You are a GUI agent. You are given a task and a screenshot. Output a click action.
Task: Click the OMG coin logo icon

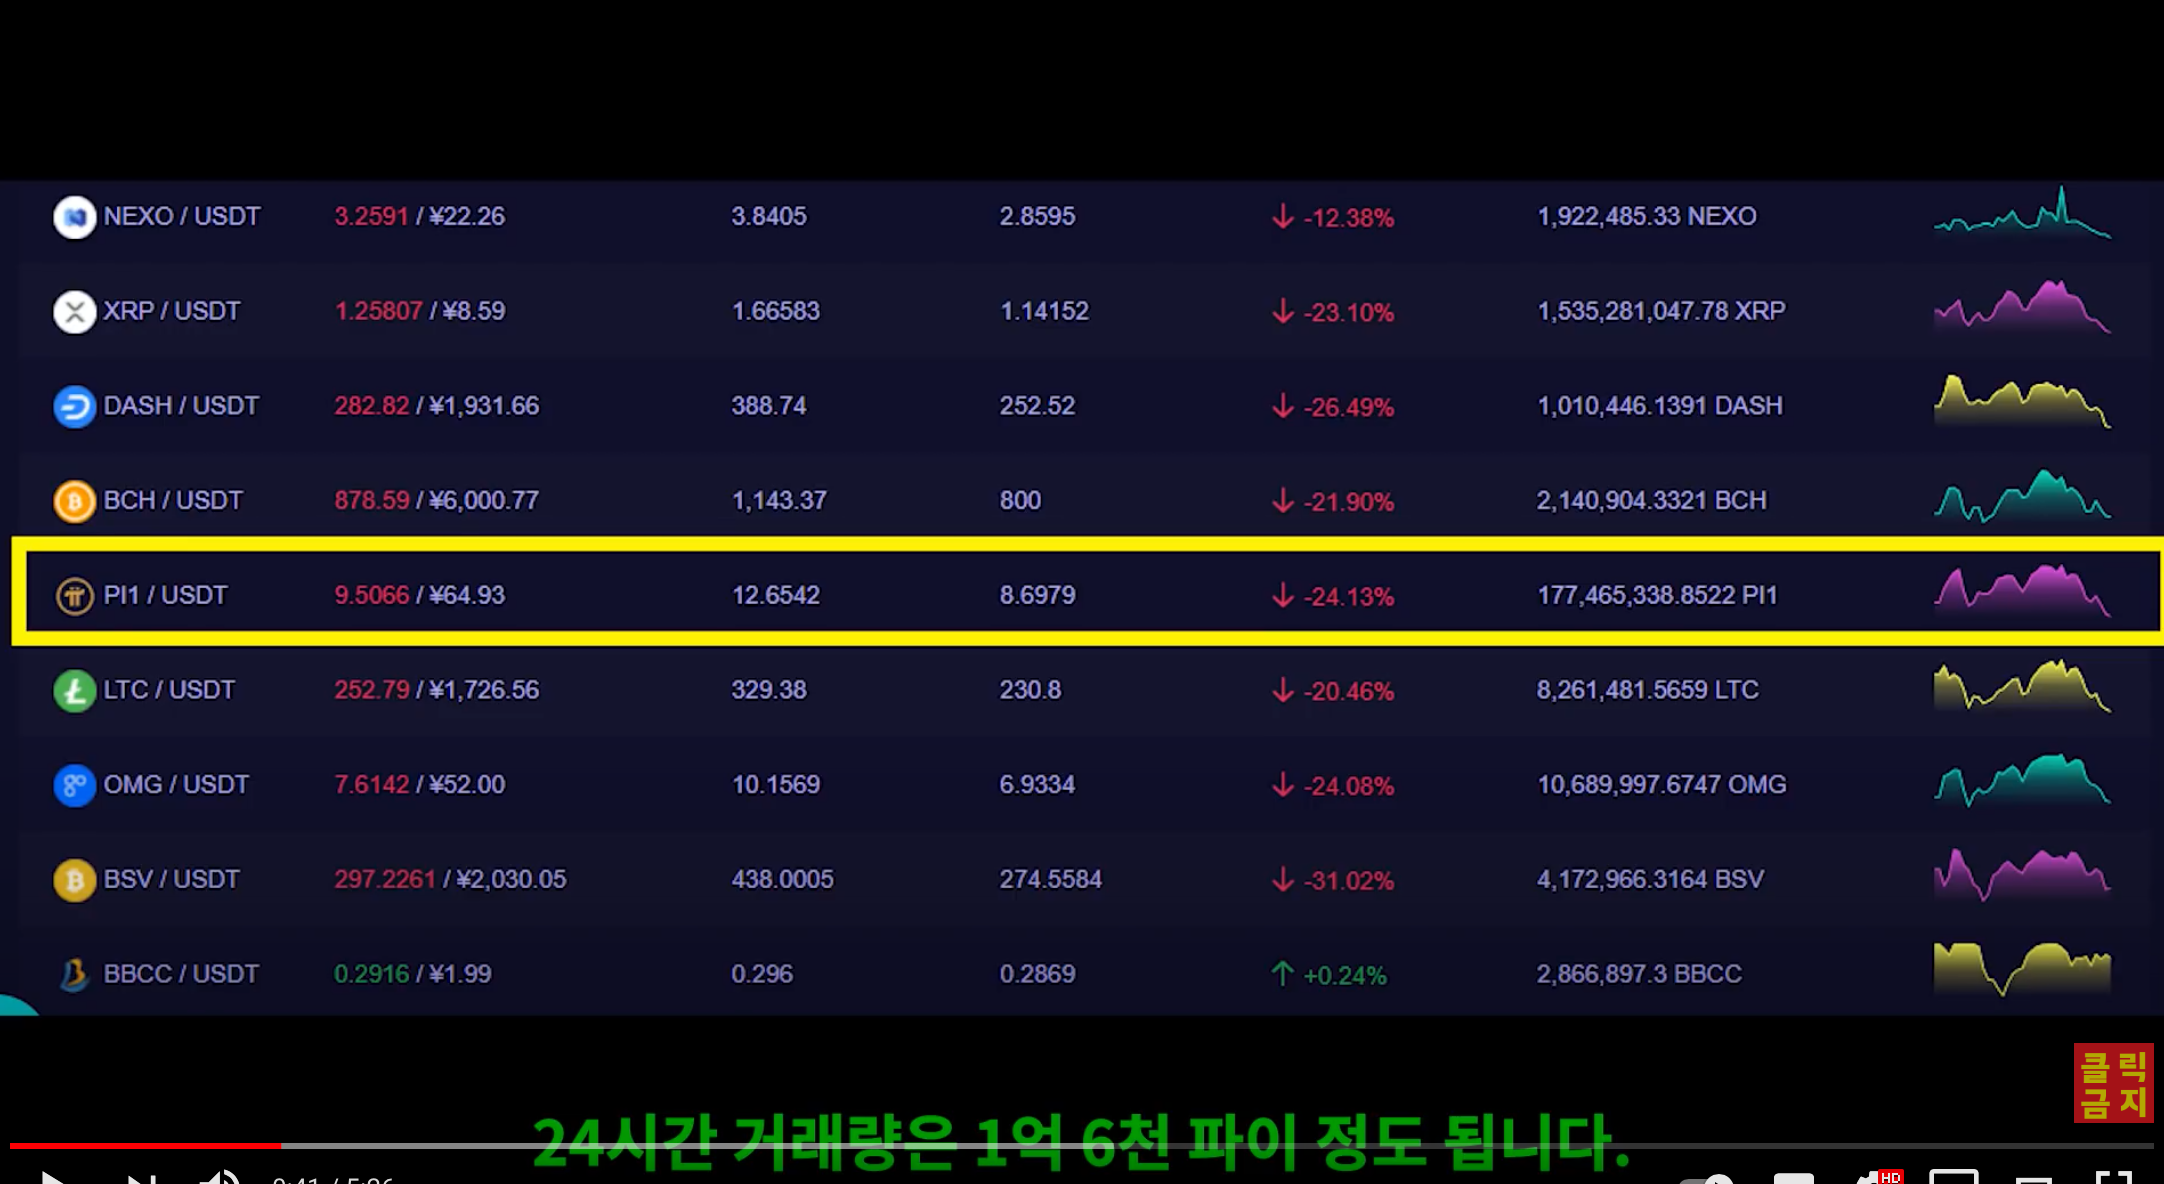click(x=74, y=786)
